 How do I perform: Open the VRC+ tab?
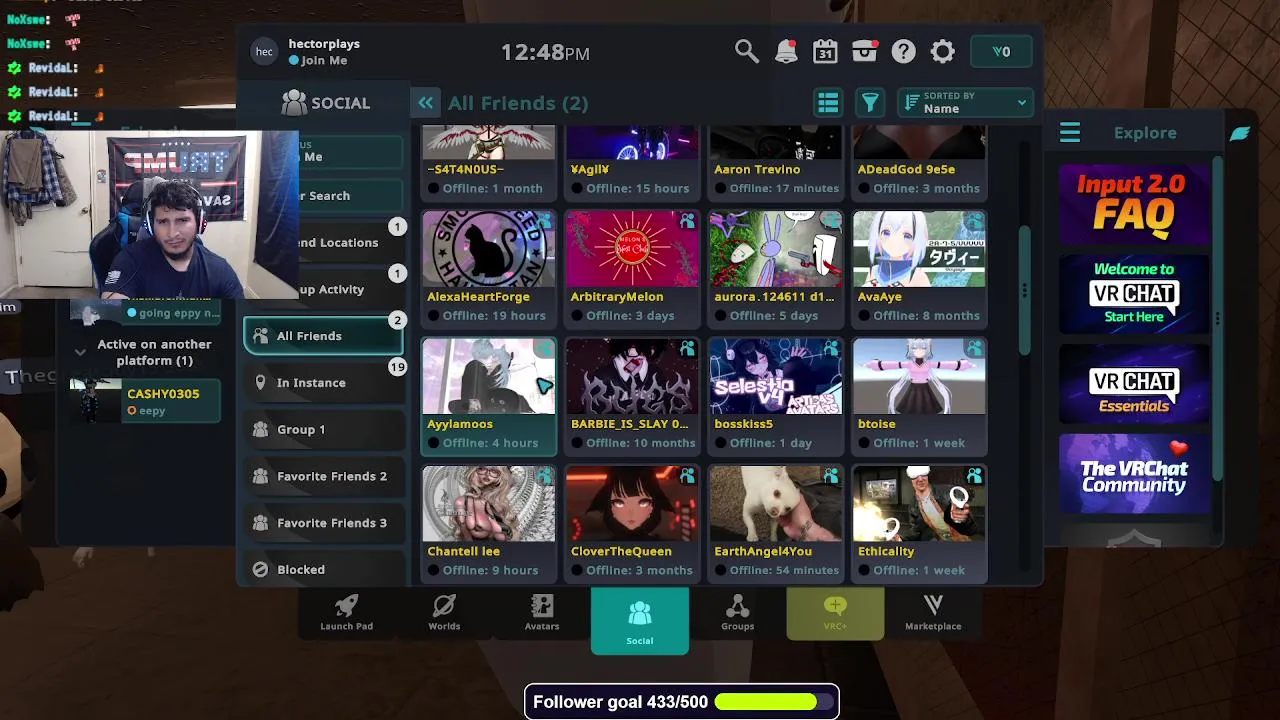(835, 613)
